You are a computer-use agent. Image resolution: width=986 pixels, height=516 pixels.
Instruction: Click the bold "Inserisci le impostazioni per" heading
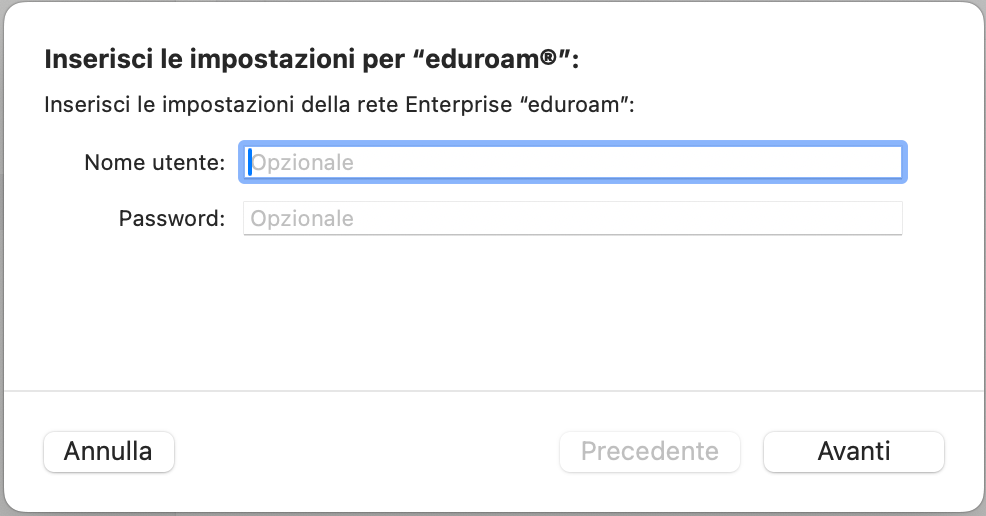click(226, 59)
